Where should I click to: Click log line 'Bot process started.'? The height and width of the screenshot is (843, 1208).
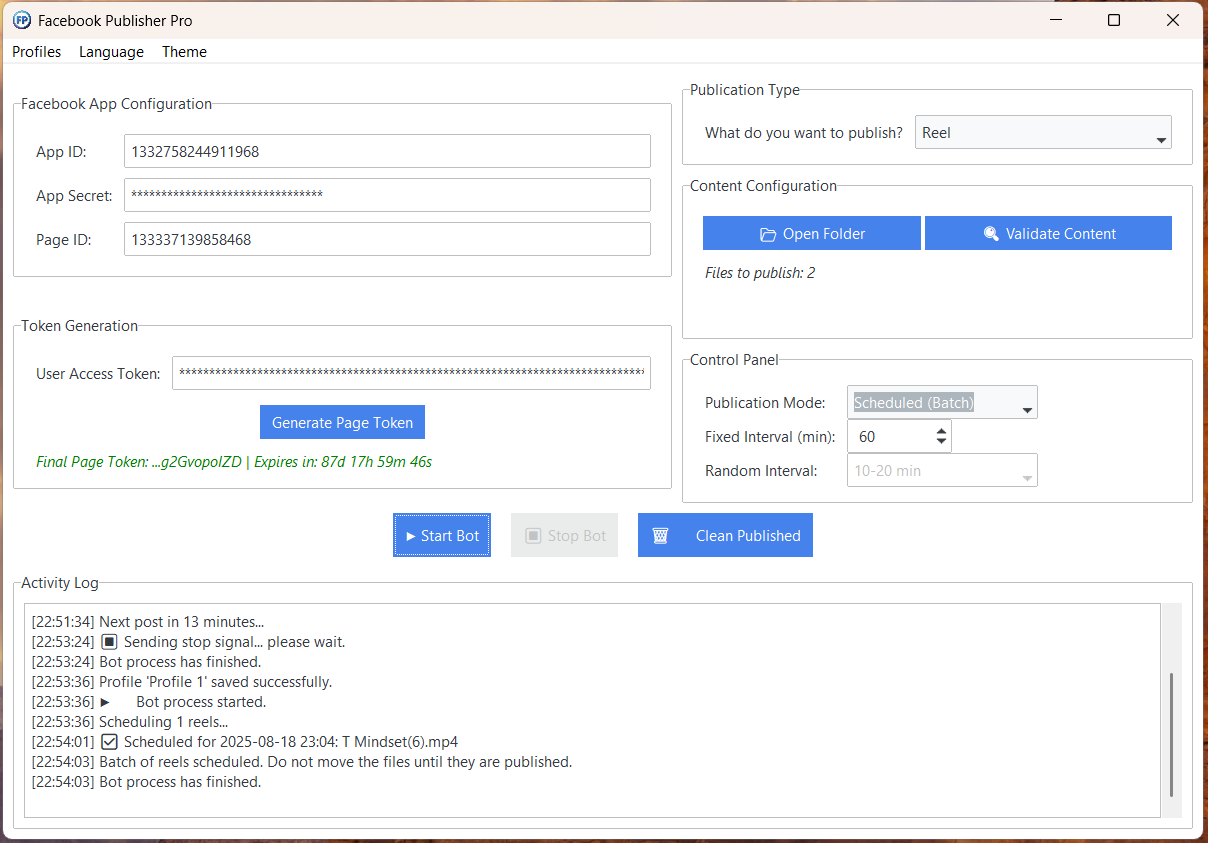click(x=149, y=702)
